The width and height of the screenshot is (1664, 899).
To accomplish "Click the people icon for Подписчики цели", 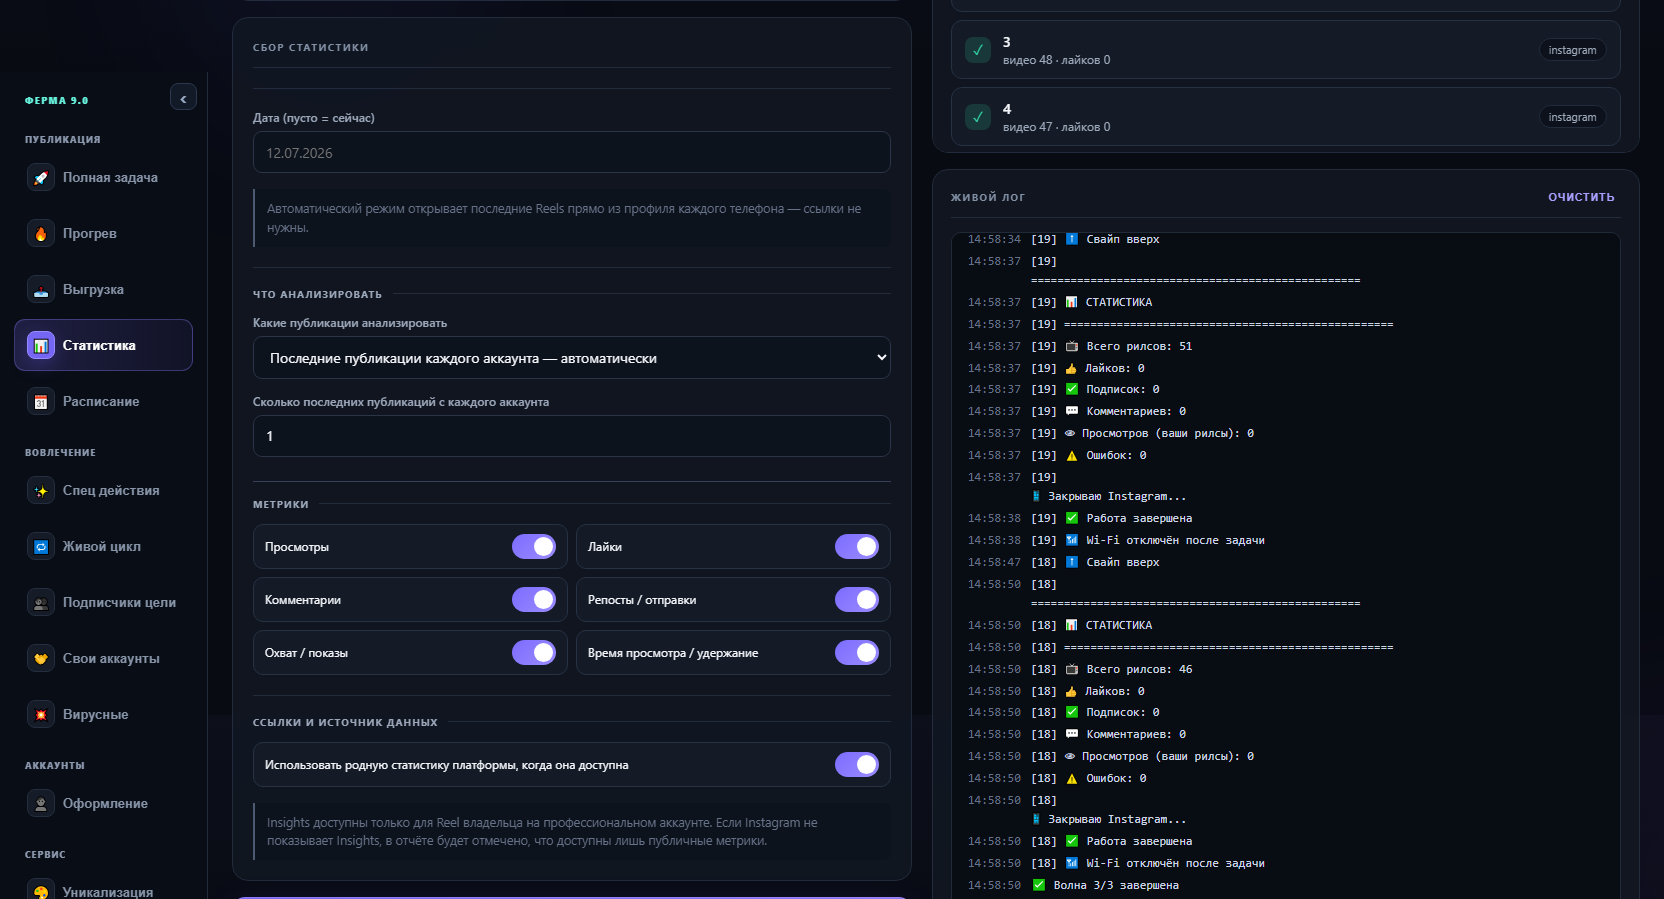I will [41, 603].
